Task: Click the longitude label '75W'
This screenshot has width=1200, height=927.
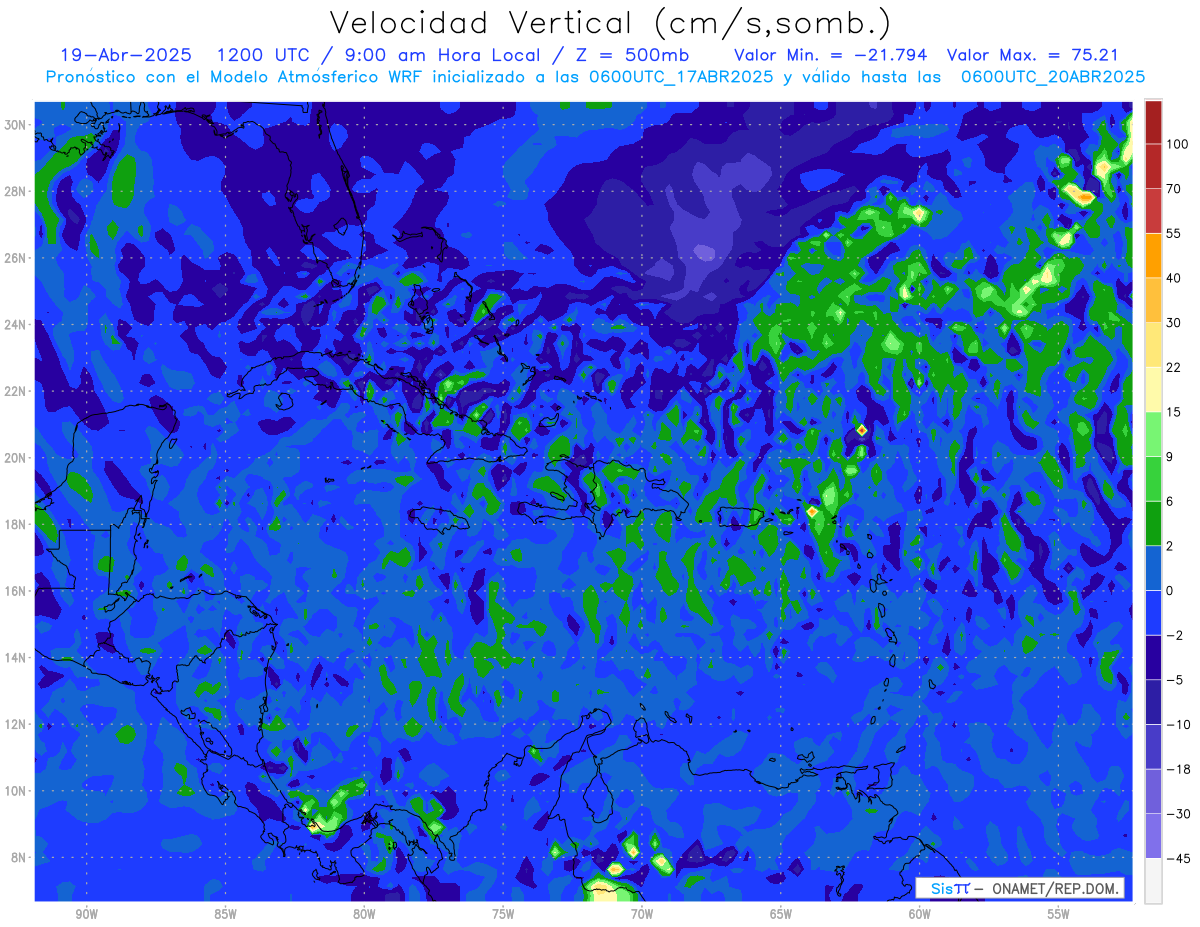Action: pos(503,914)
